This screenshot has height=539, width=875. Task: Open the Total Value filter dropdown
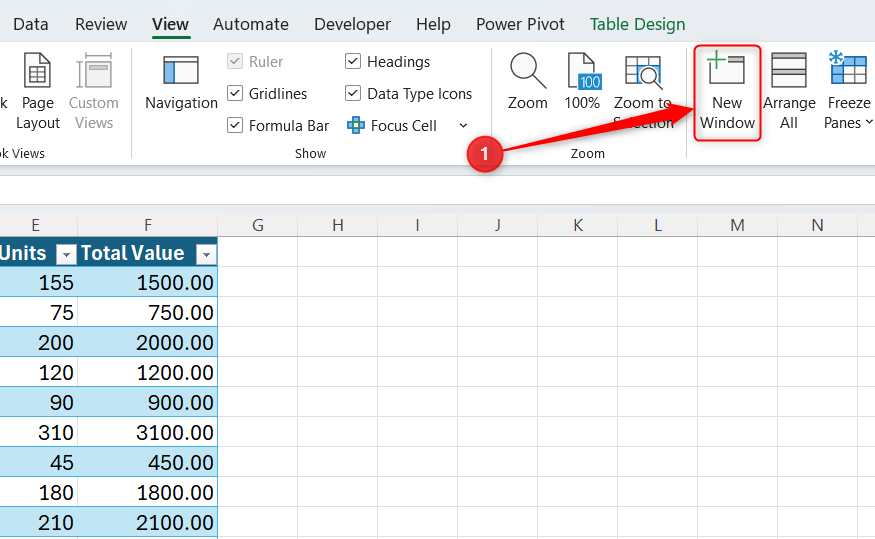click(206, 255)
